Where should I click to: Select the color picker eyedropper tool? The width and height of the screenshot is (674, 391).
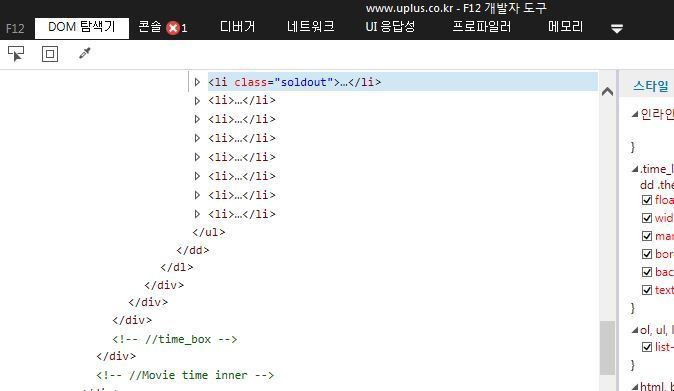pos(85,53)
